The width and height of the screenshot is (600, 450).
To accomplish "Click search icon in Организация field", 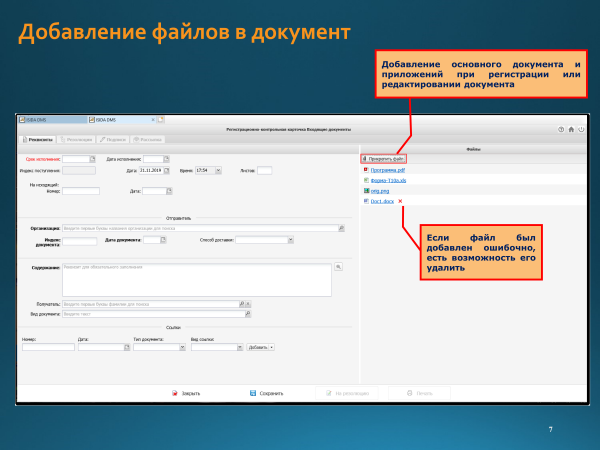I will point(342,228).
